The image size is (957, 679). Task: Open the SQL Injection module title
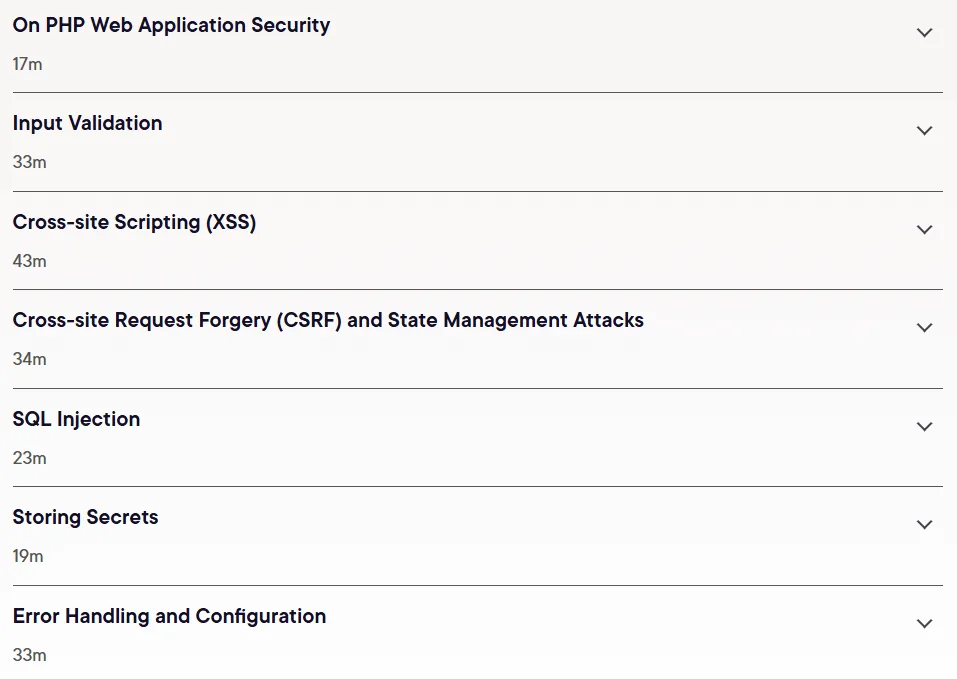coord(76,419)
